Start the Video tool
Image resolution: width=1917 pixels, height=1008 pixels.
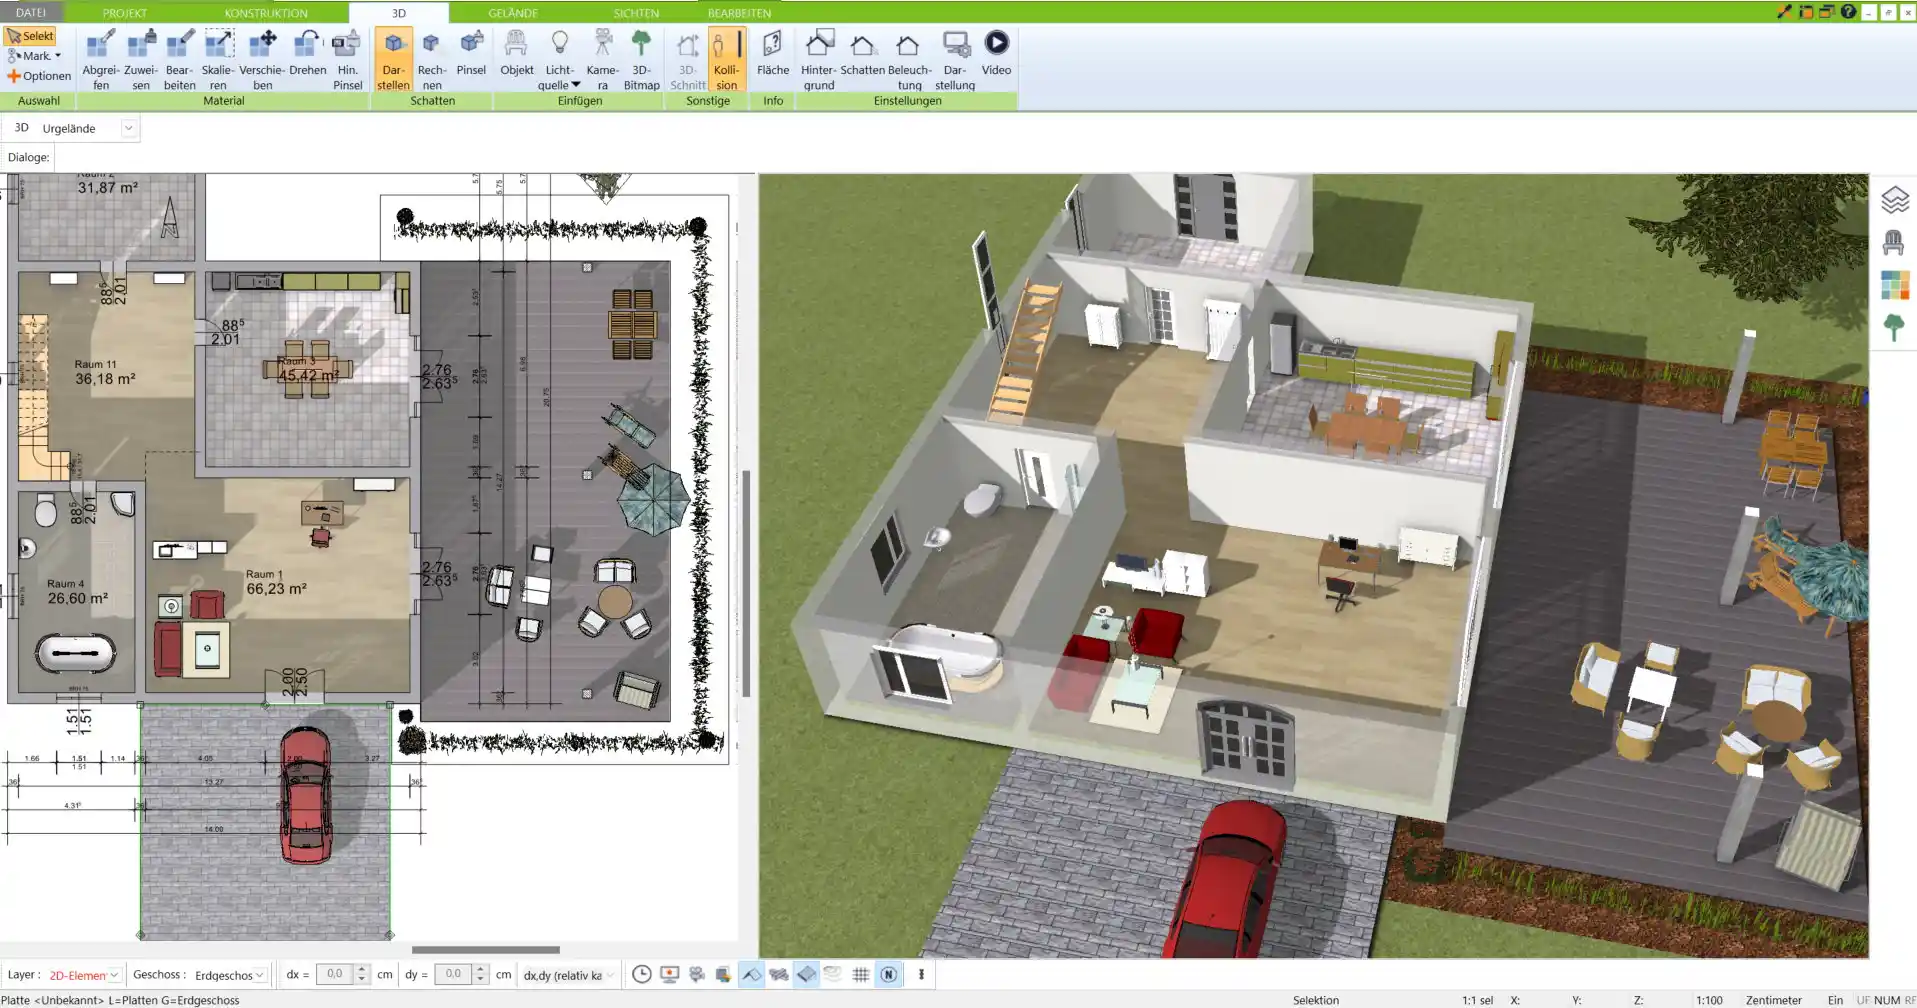tap(996, 53)
